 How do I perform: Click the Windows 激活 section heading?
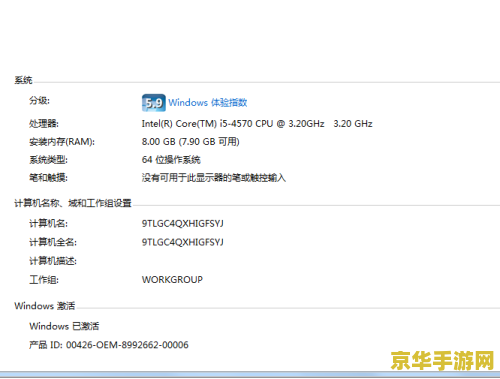coord(45,306)
